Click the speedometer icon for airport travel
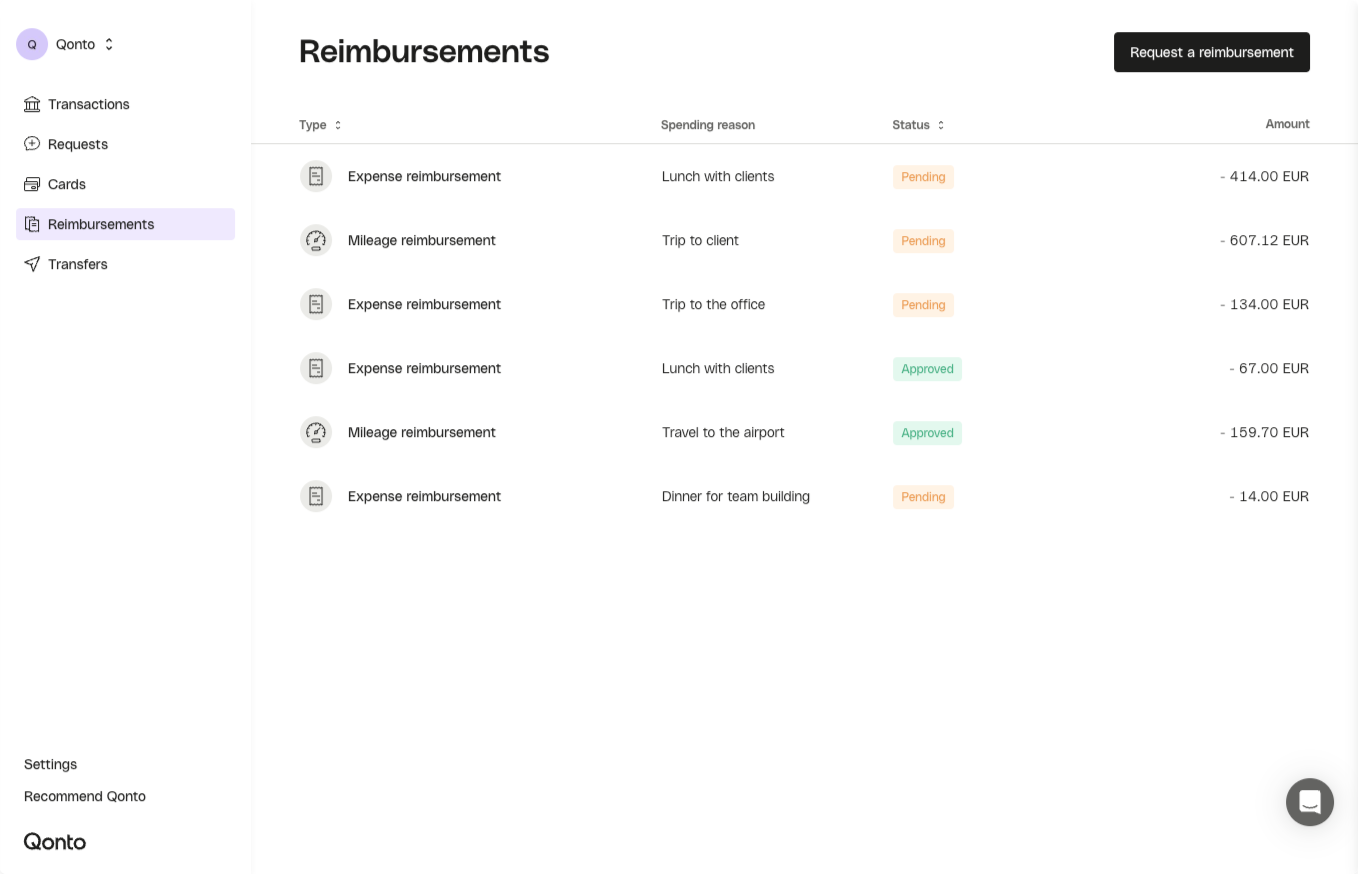 (x=316, y=432)
